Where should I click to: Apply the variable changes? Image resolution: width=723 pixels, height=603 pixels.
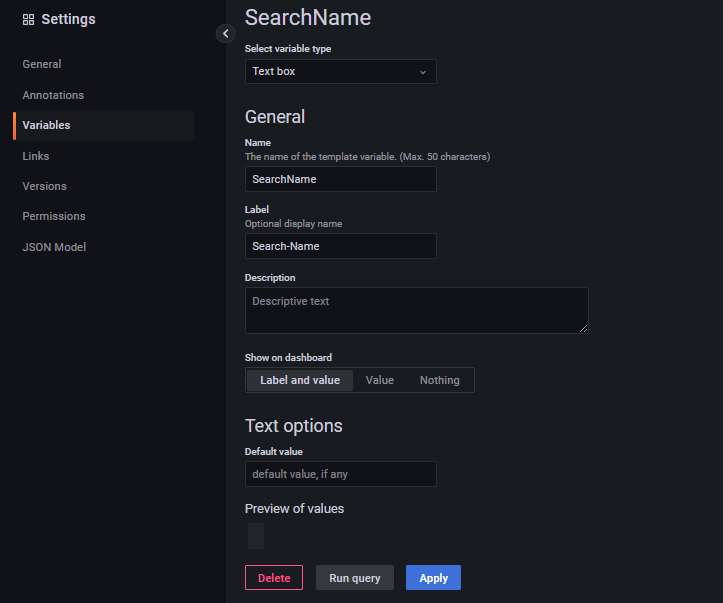tap(433, 578)
